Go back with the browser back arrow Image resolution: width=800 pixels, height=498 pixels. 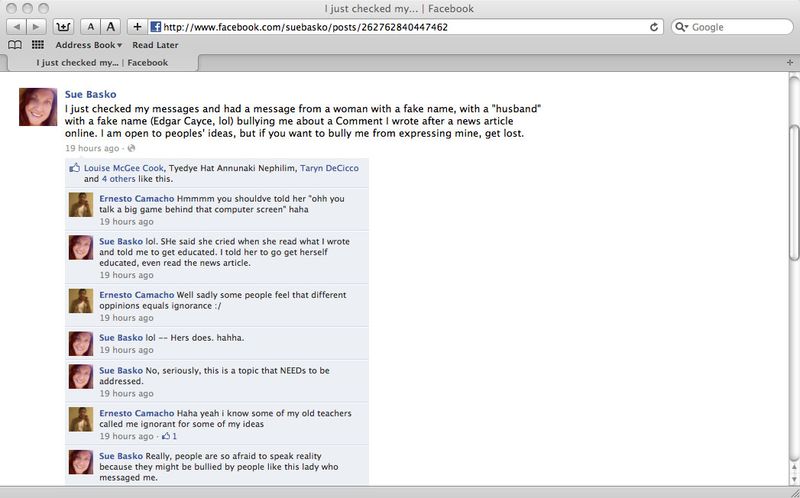(x=16, y=27)
